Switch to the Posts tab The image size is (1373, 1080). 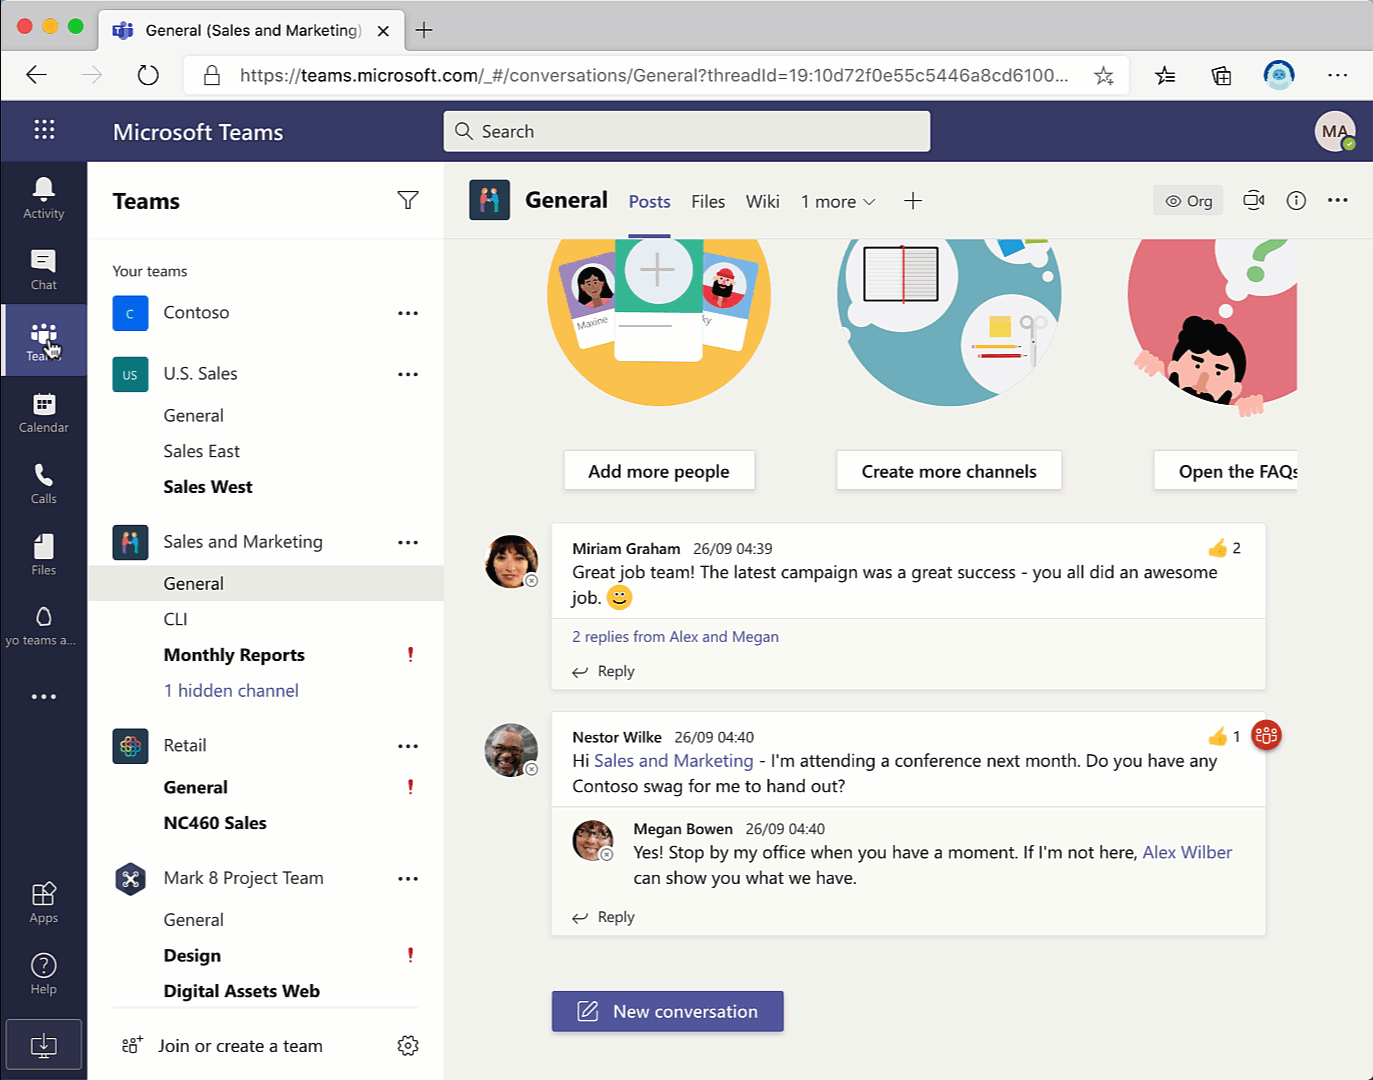[x=649, y=202]
